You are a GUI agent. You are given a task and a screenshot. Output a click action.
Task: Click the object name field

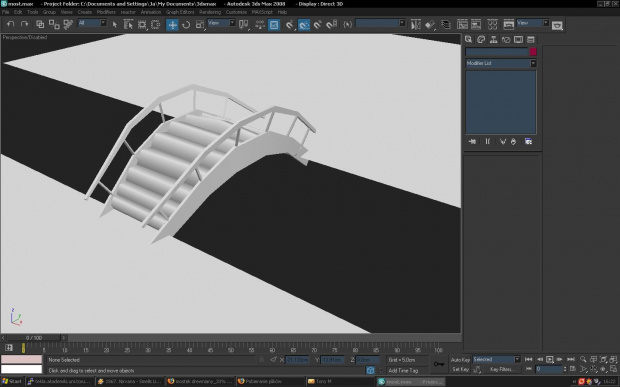[497, 52]
